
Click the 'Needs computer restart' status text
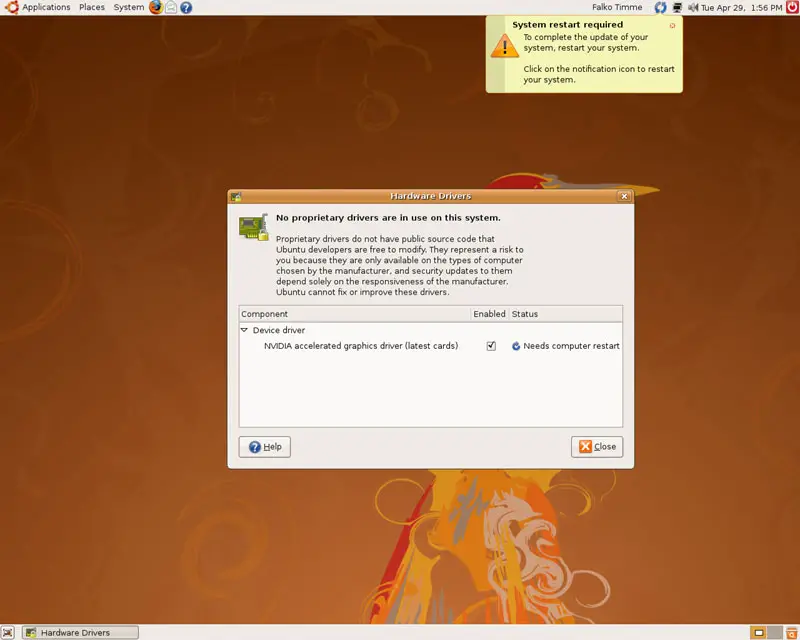(x=571, y=346)
